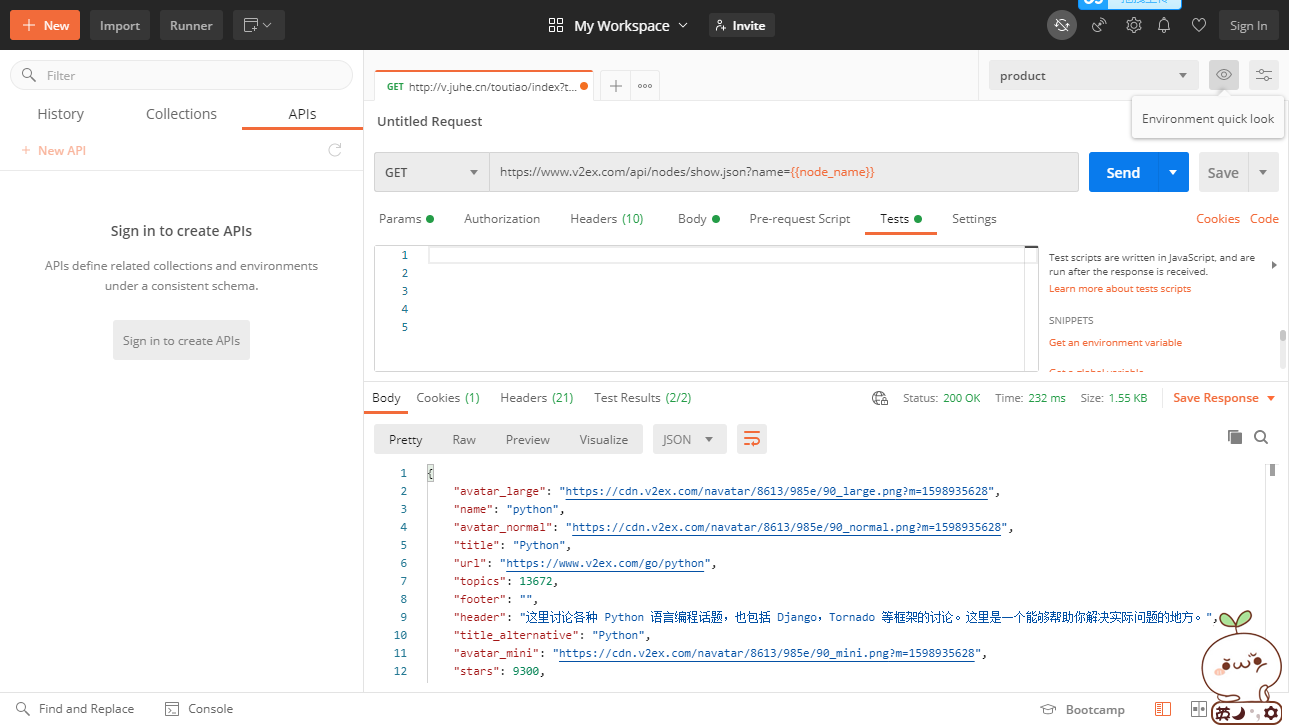Open the Import dialog

click(x=120, y=25)
